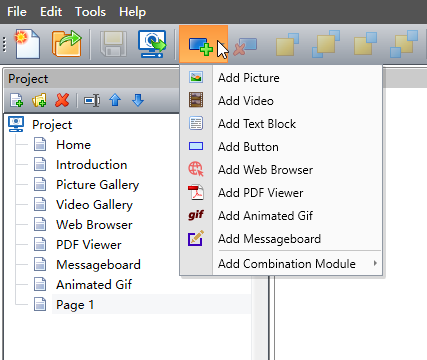The width and height of the screenshot is (427, 360).
Task: Select Page 1 in the tree
Action: (75, 305)
